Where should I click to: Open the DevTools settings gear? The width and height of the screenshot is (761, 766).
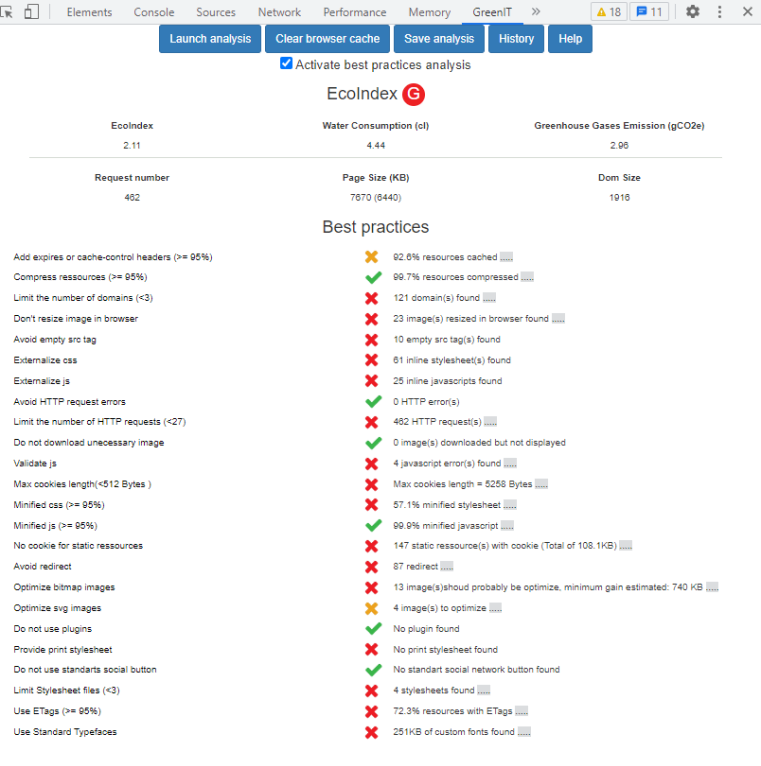pos(693,12)
